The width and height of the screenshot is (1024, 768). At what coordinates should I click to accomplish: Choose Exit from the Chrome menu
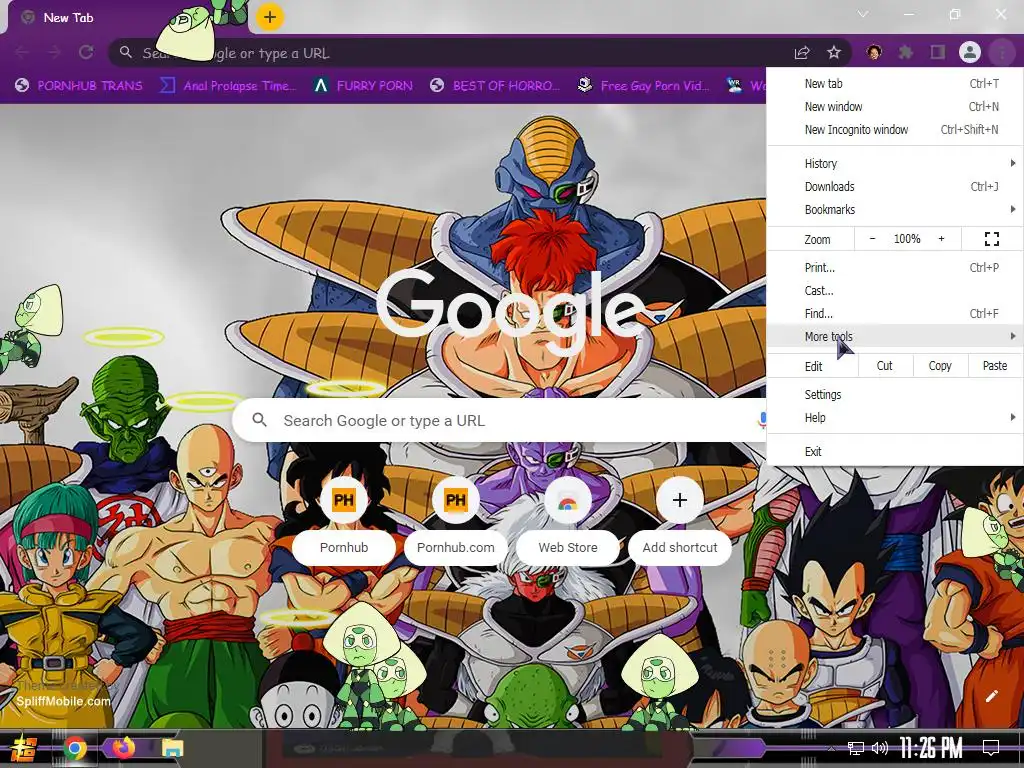tap(895, 451)
